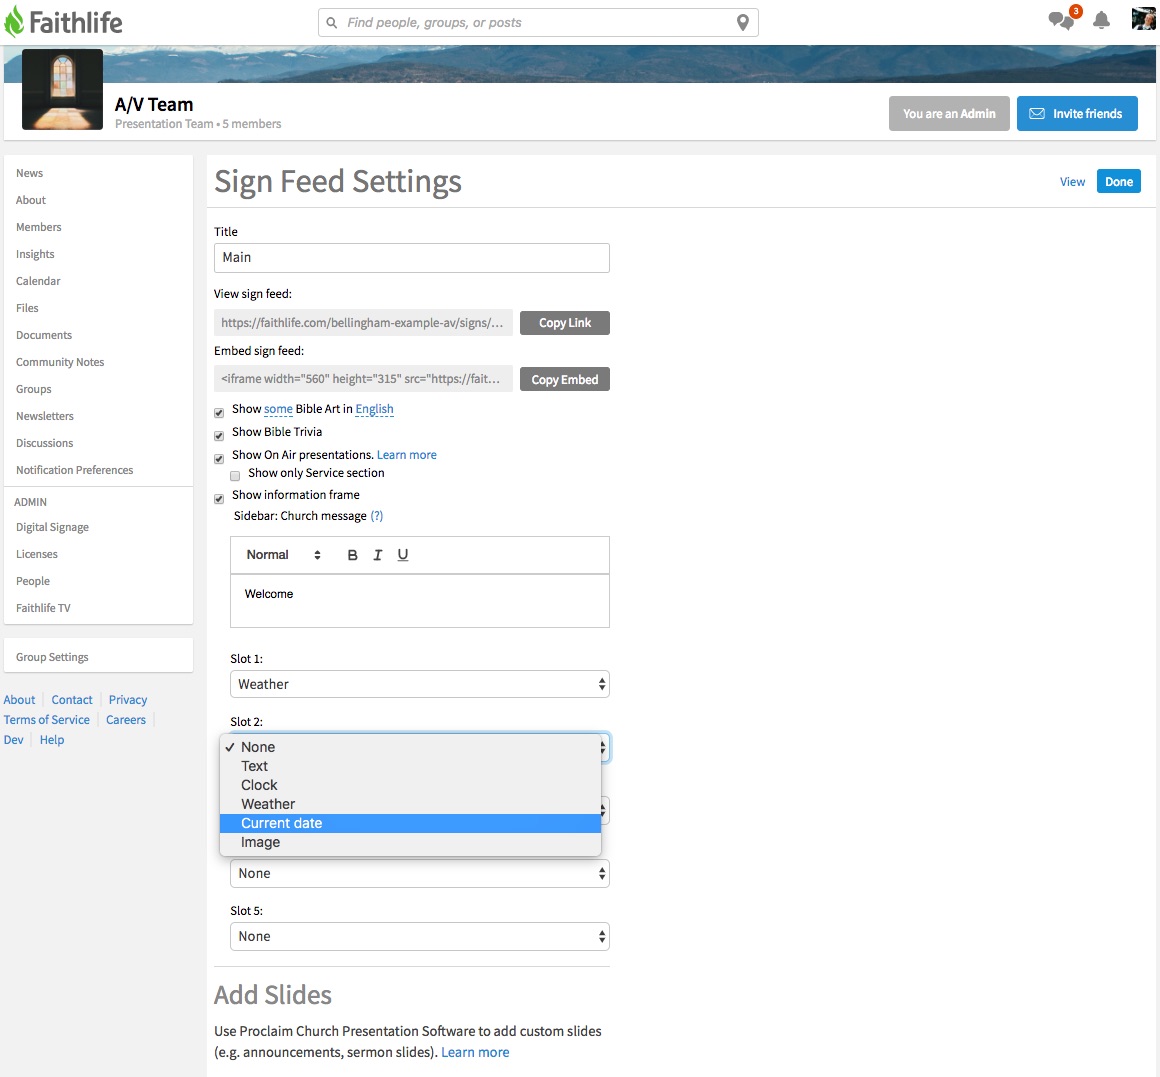Image resolution: width=1160 pixels, height=1077 pixels.
Task: Click the You are an Admin button
Action: 949,114
